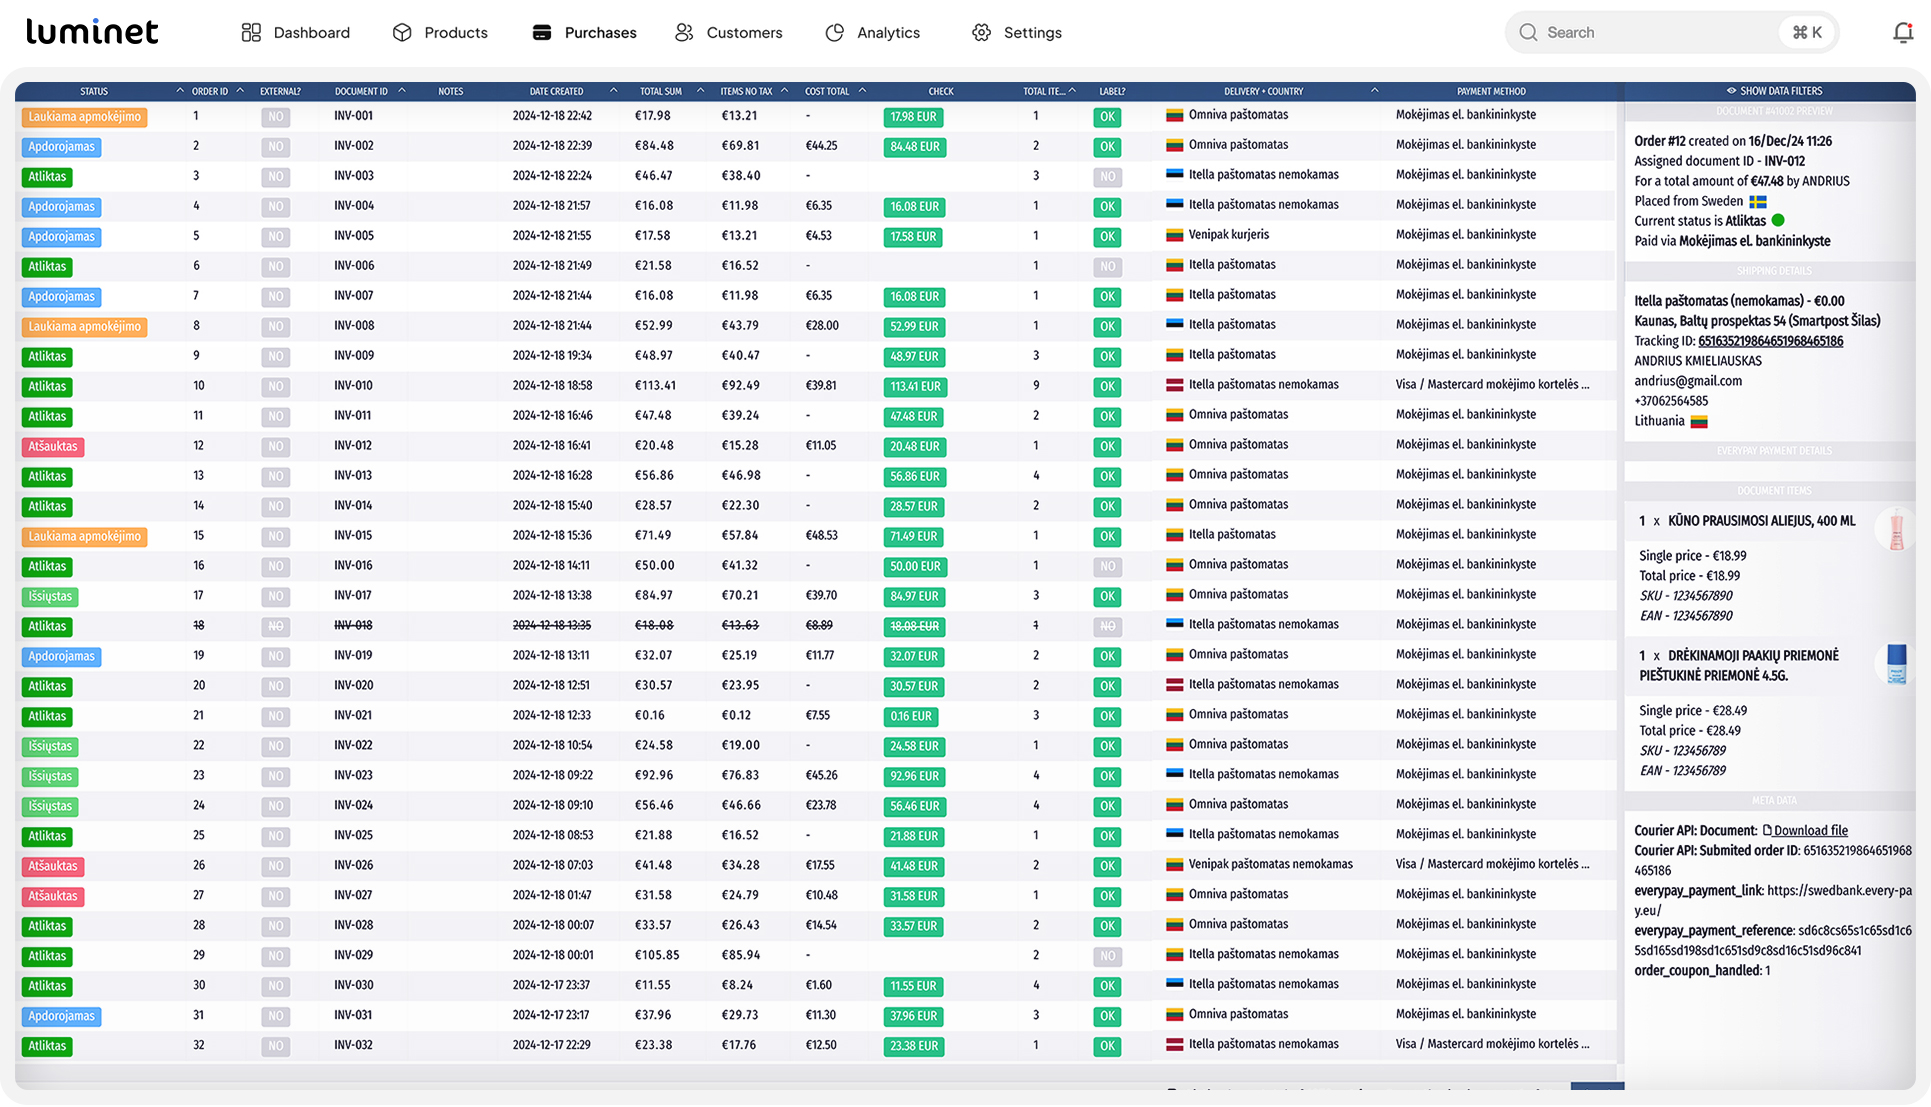Click the body oil product thumbnail
This screenshot has height=1107, width=1931.
click(1895, 530)
